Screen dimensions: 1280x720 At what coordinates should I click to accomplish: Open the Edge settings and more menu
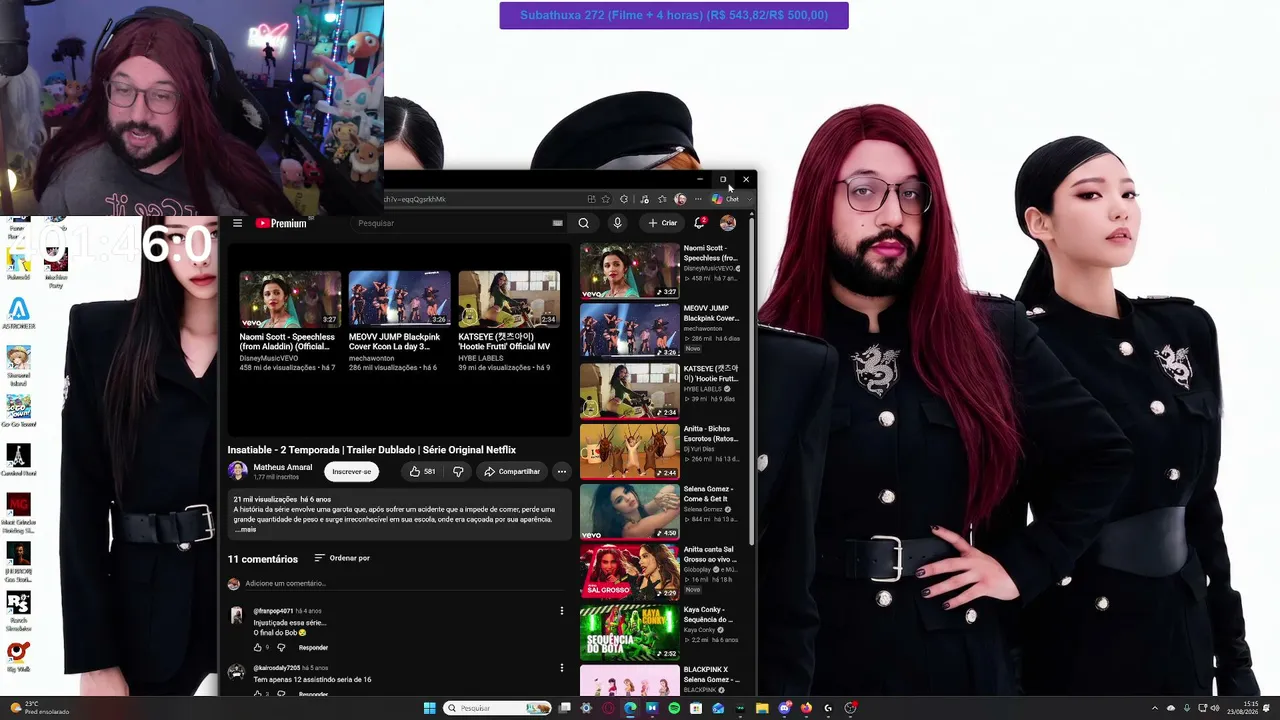[698, 199]
